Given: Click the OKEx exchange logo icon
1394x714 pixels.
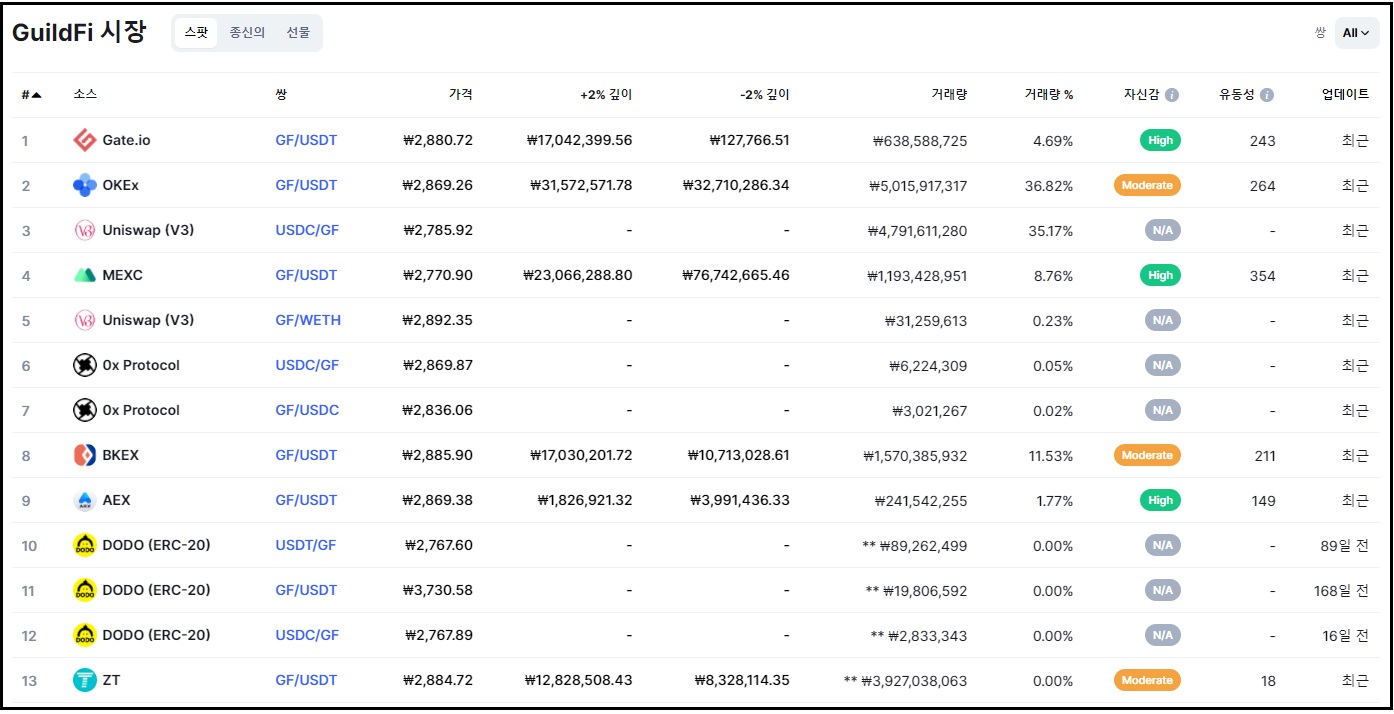Looking at the screenshot, I should [85, 185].
